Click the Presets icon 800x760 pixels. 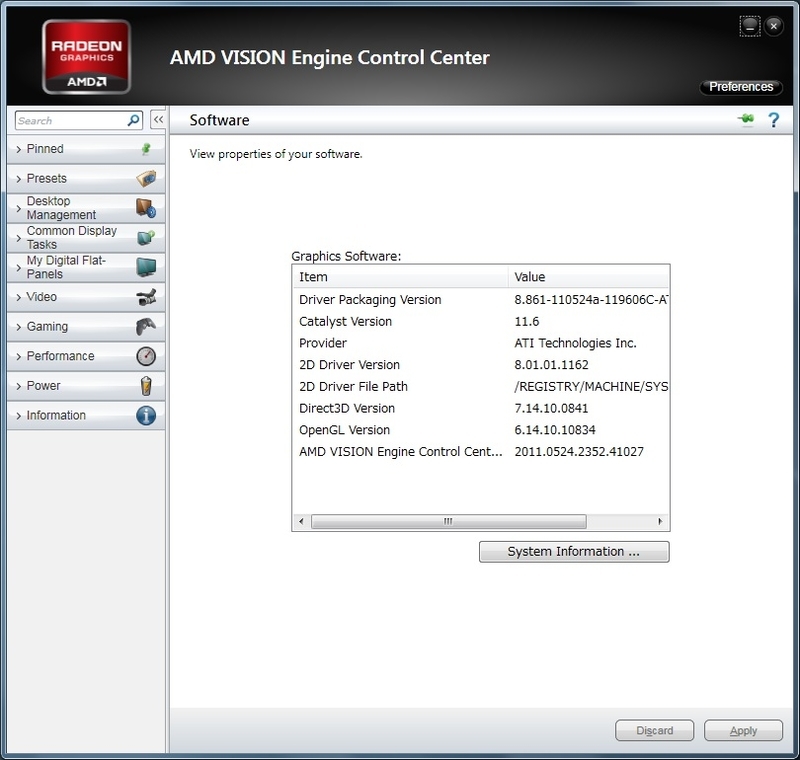click(x=146, y=178)
